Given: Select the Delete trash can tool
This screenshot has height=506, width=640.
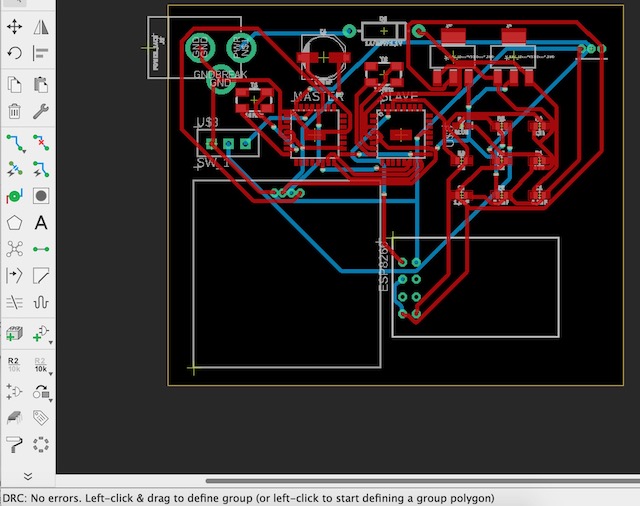Looking at the screenshot, I should pos(14,111).
